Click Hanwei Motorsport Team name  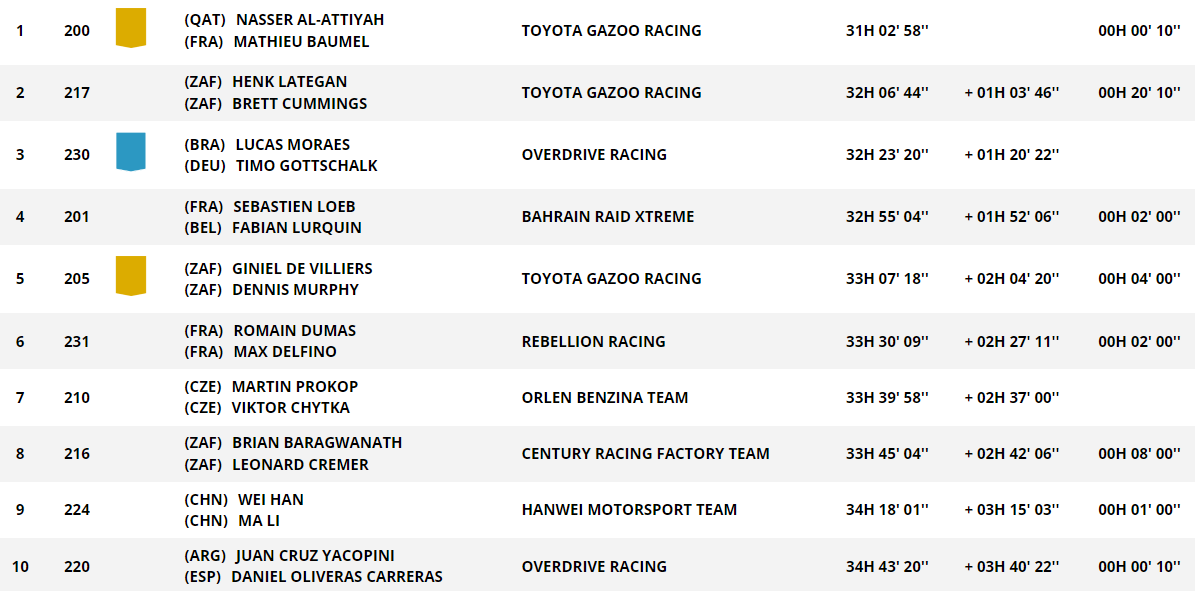(629, 509)
